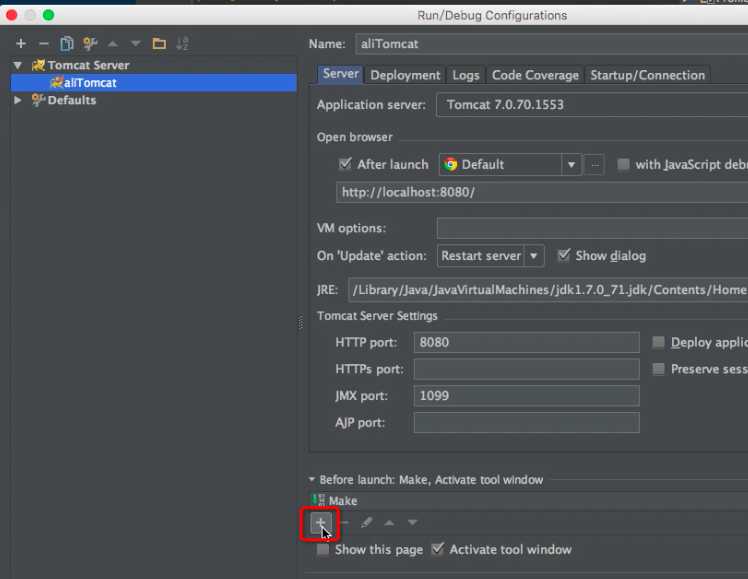748x579 pixels.
Task: Collapse the Before launch section
Action: pos(312,479)
